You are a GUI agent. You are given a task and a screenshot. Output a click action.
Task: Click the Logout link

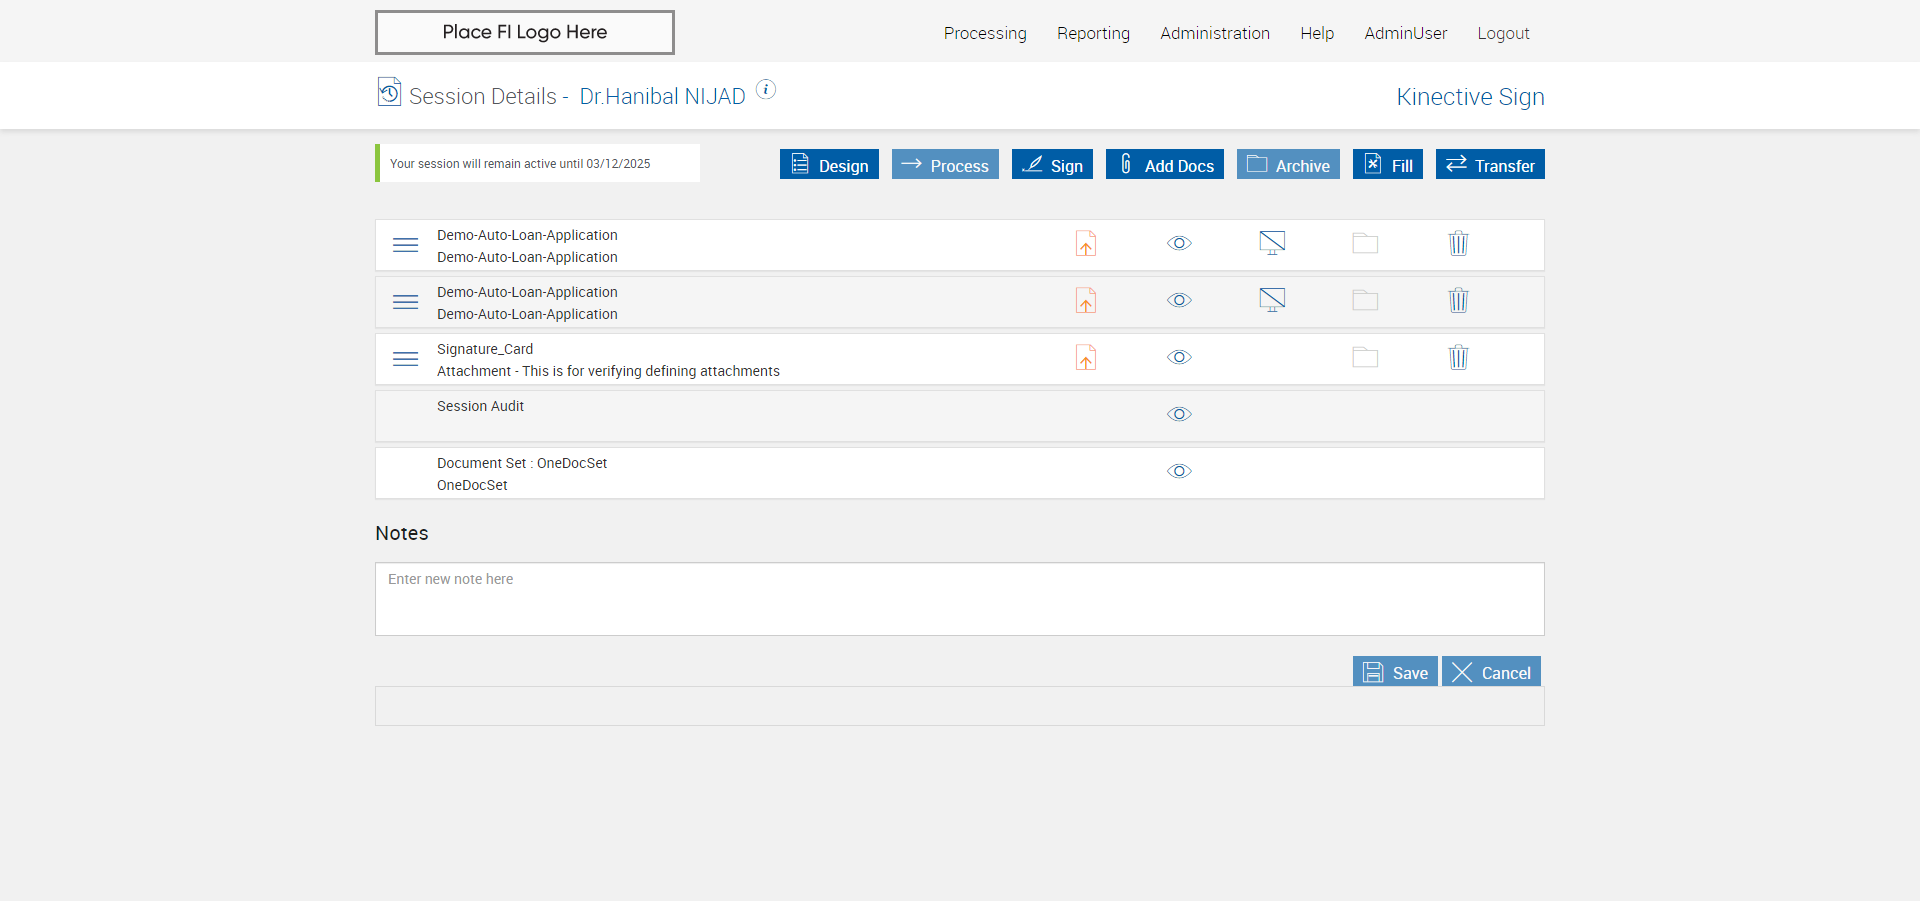tap(1503, 33)
